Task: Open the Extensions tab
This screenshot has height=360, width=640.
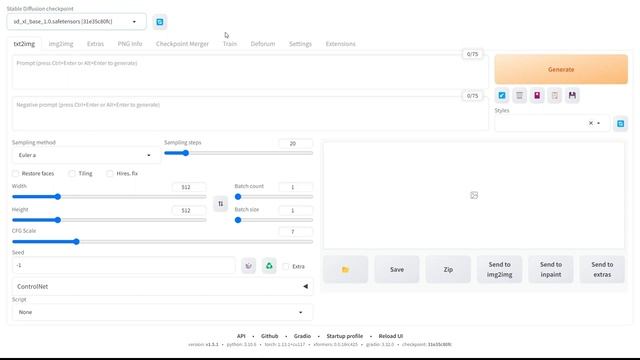Action: [340, 44]
